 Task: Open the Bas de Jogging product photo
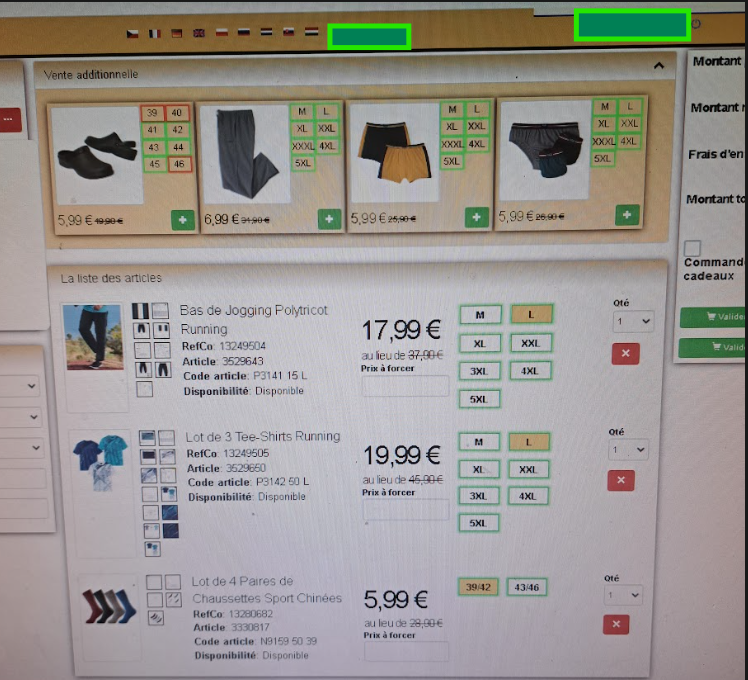(x=93, y=337)
